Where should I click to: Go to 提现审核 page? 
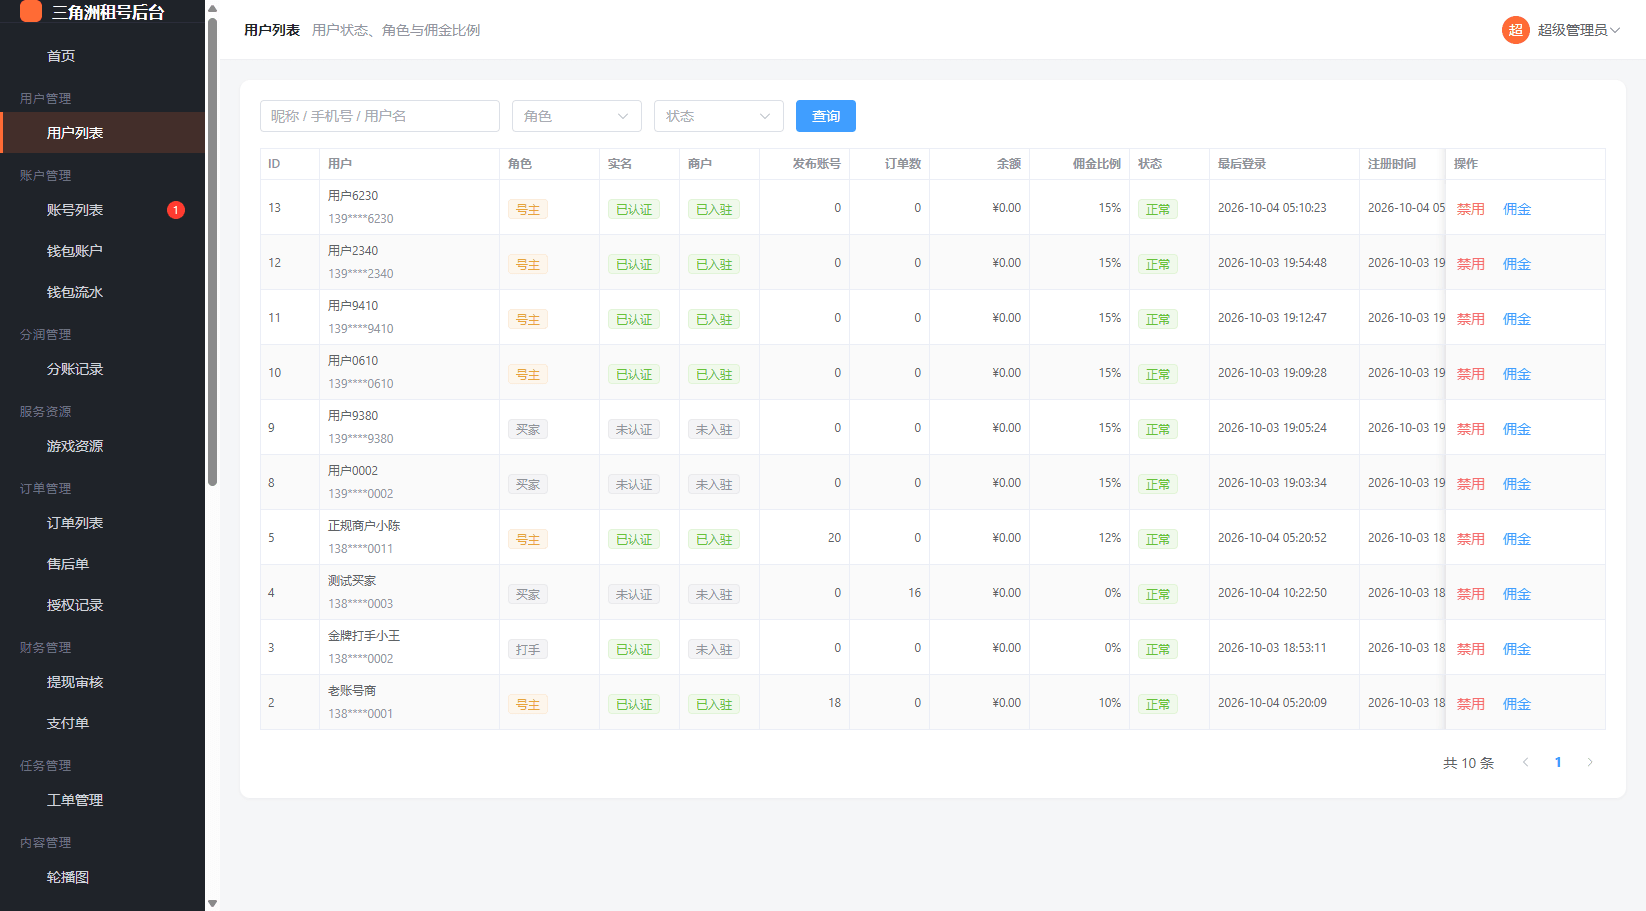[102, 682]
